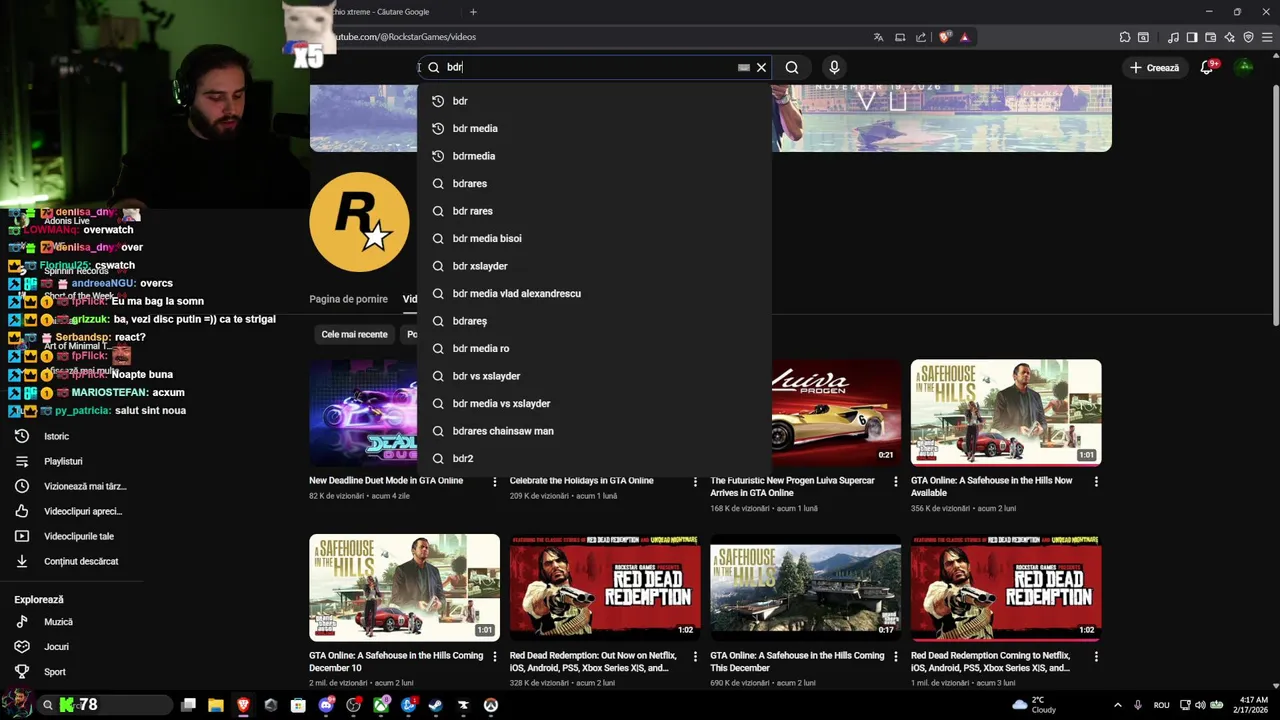This screenshot has width=1280, height=720.
Task: Click the search magnifier button beside the search box
Action: (792, 67)
